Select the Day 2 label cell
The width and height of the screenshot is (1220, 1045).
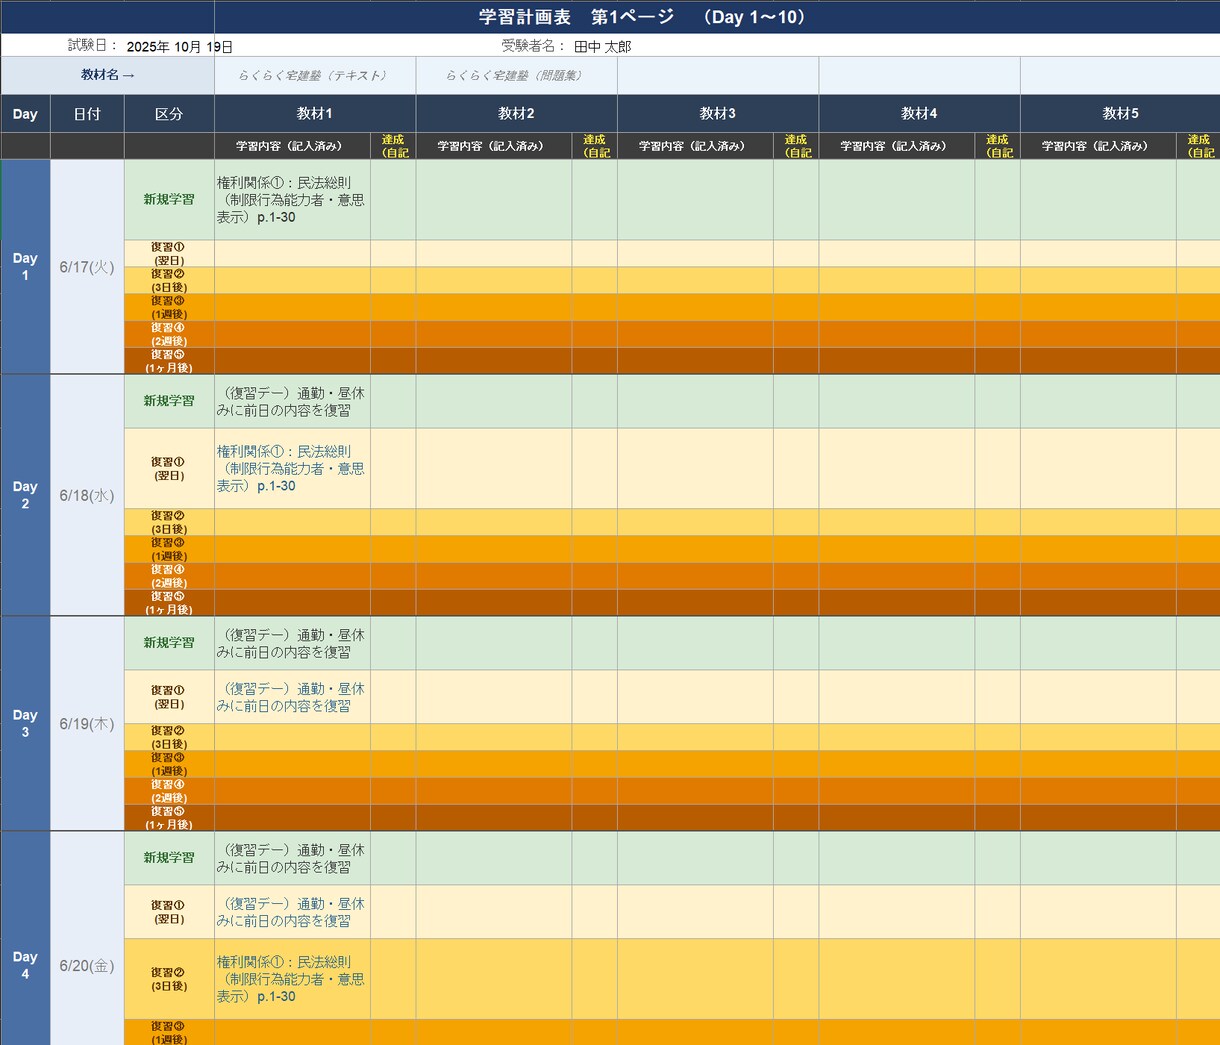25,495
